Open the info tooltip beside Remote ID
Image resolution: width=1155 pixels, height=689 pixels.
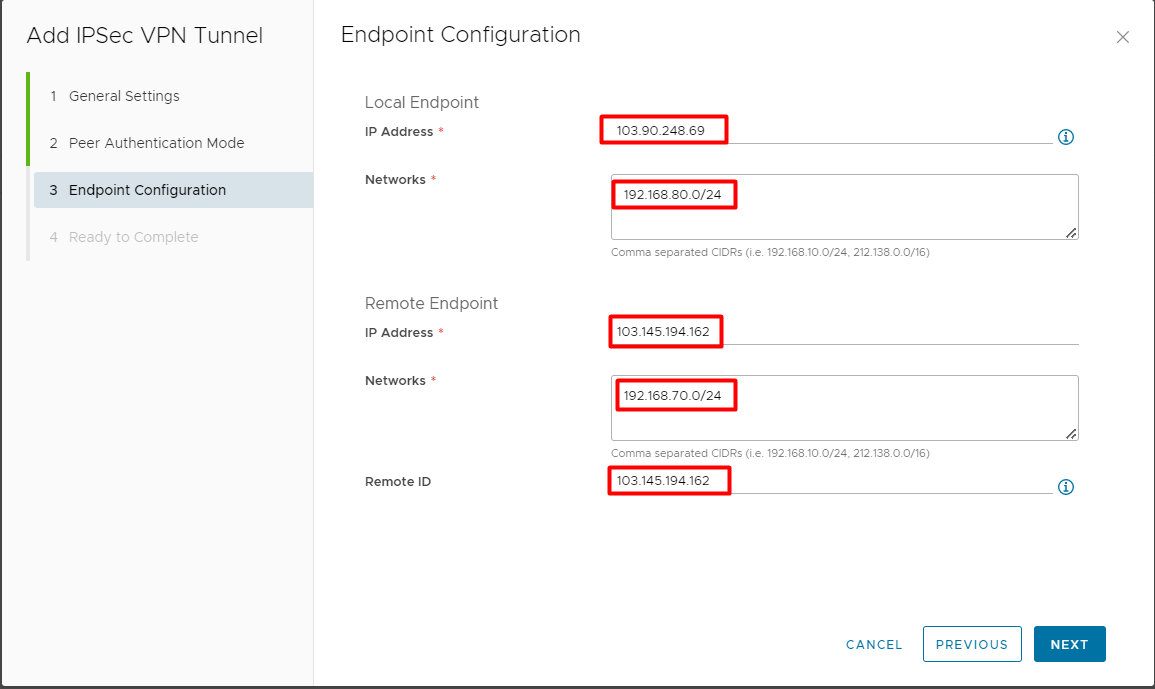point(1065,487)
